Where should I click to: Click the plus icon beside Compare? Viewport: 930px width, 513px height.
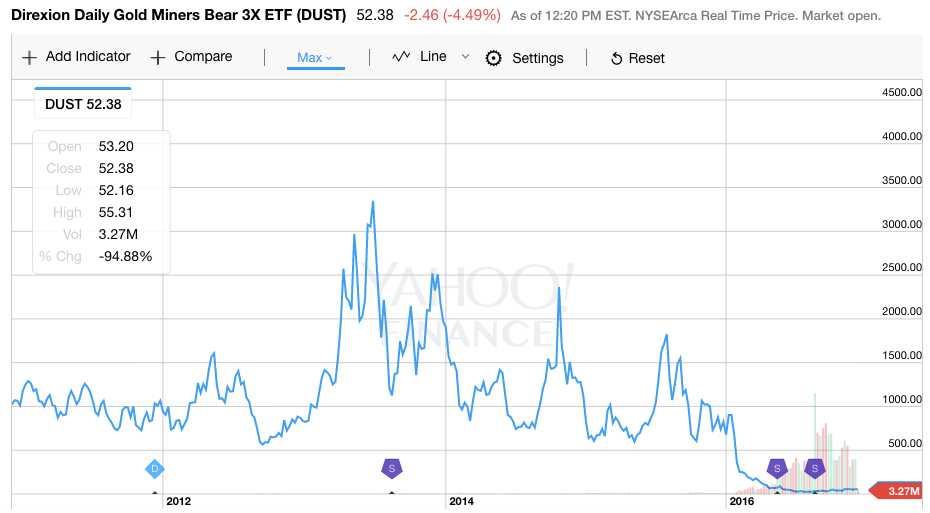157,58
